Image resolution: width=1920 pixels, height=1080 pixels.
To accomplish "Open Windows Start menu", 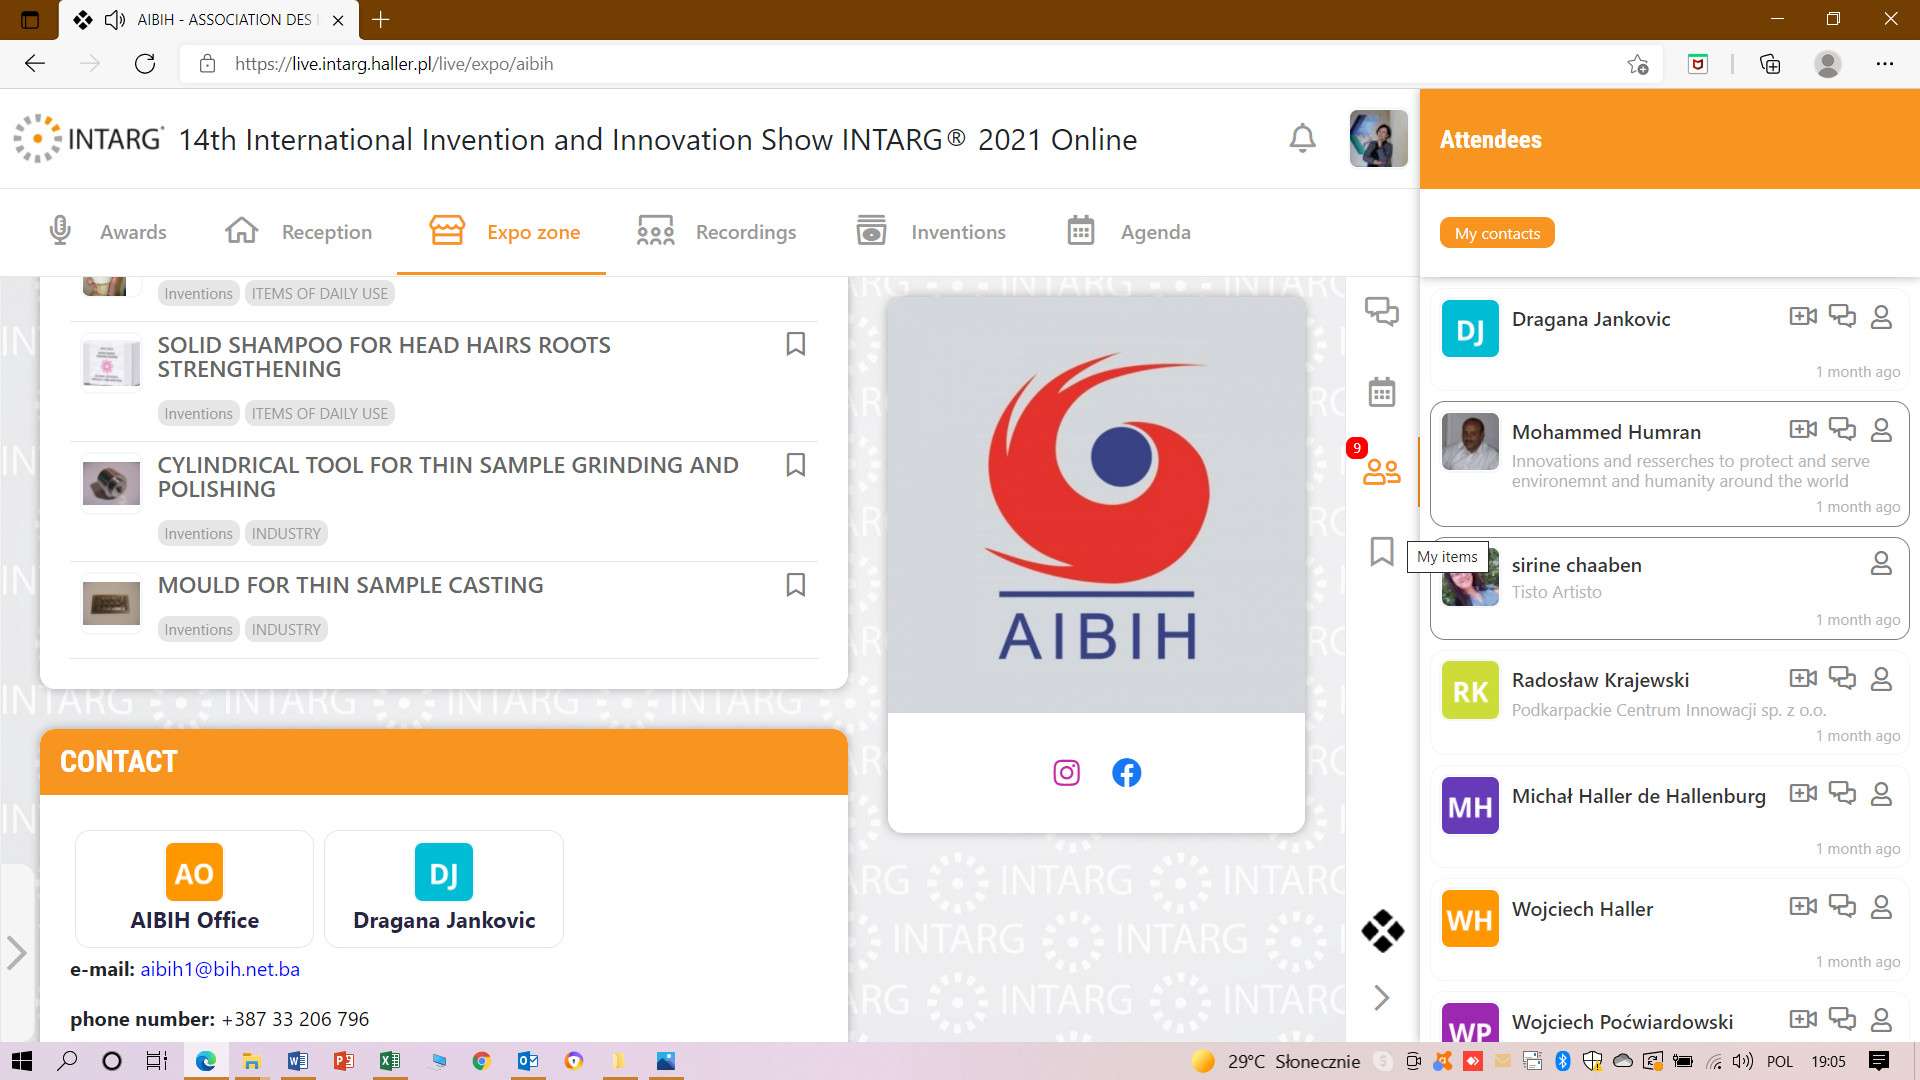I will pos(22,1061).
